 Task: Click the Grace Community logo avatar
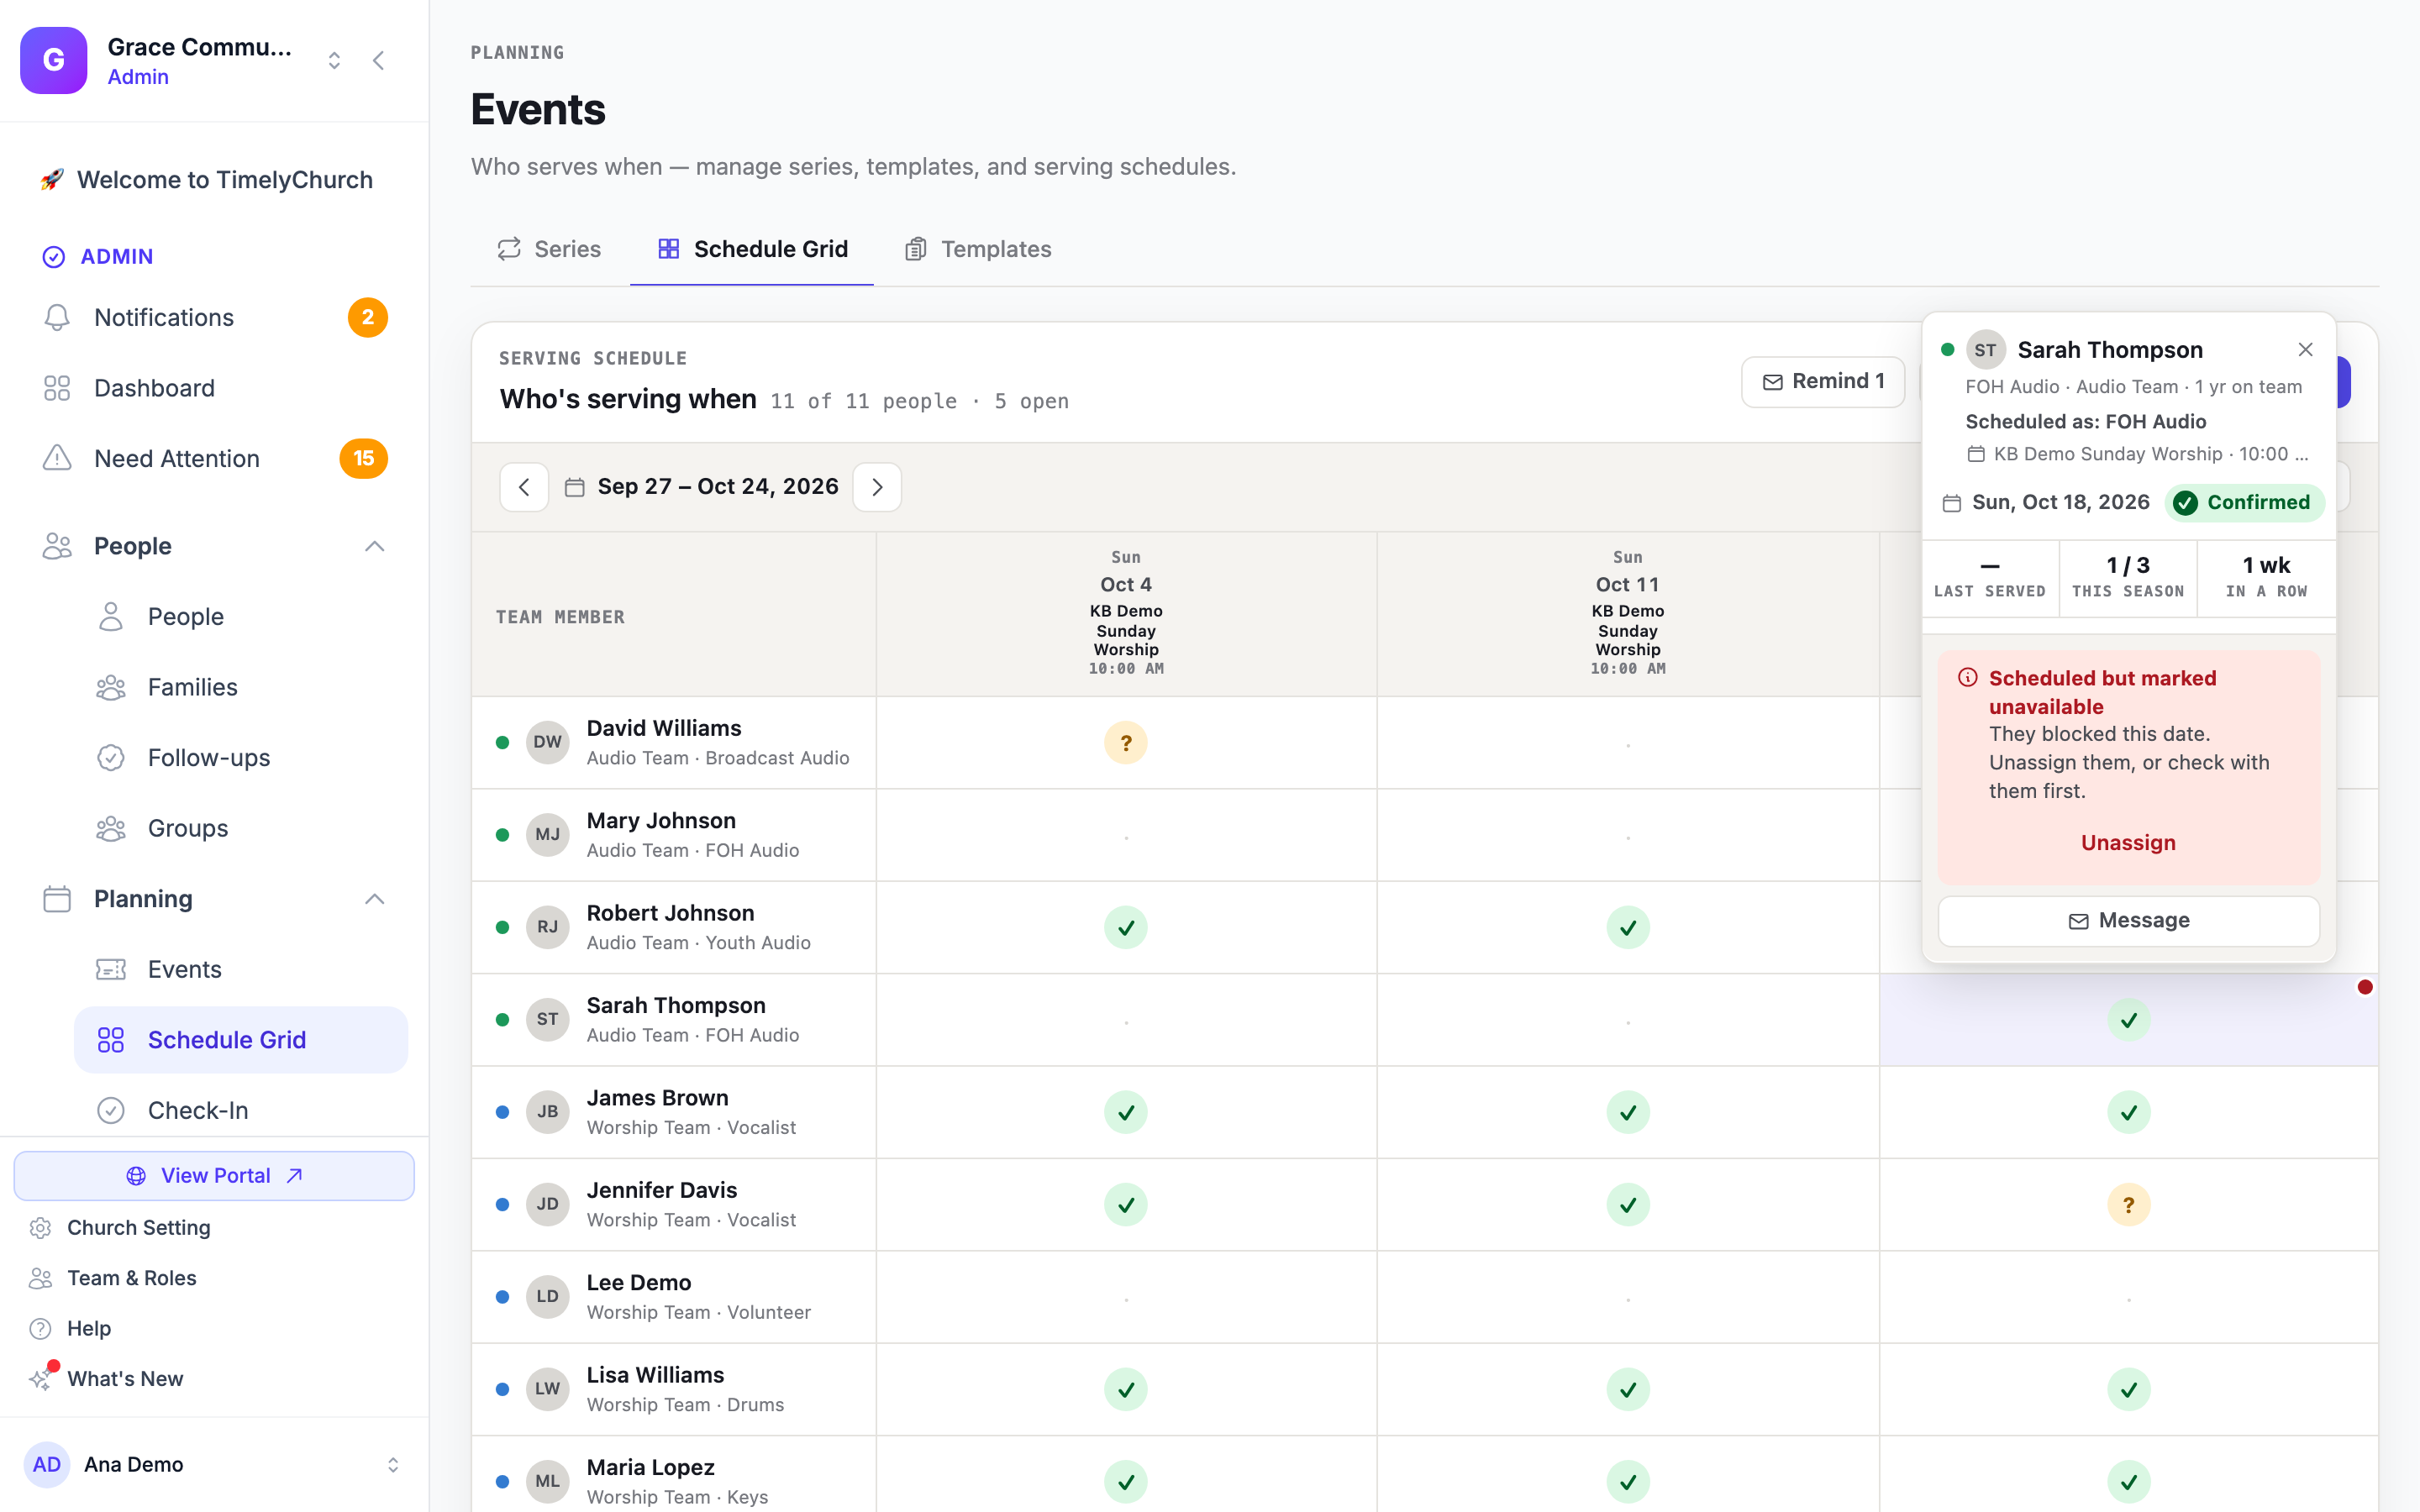click(x=54, y=61)
